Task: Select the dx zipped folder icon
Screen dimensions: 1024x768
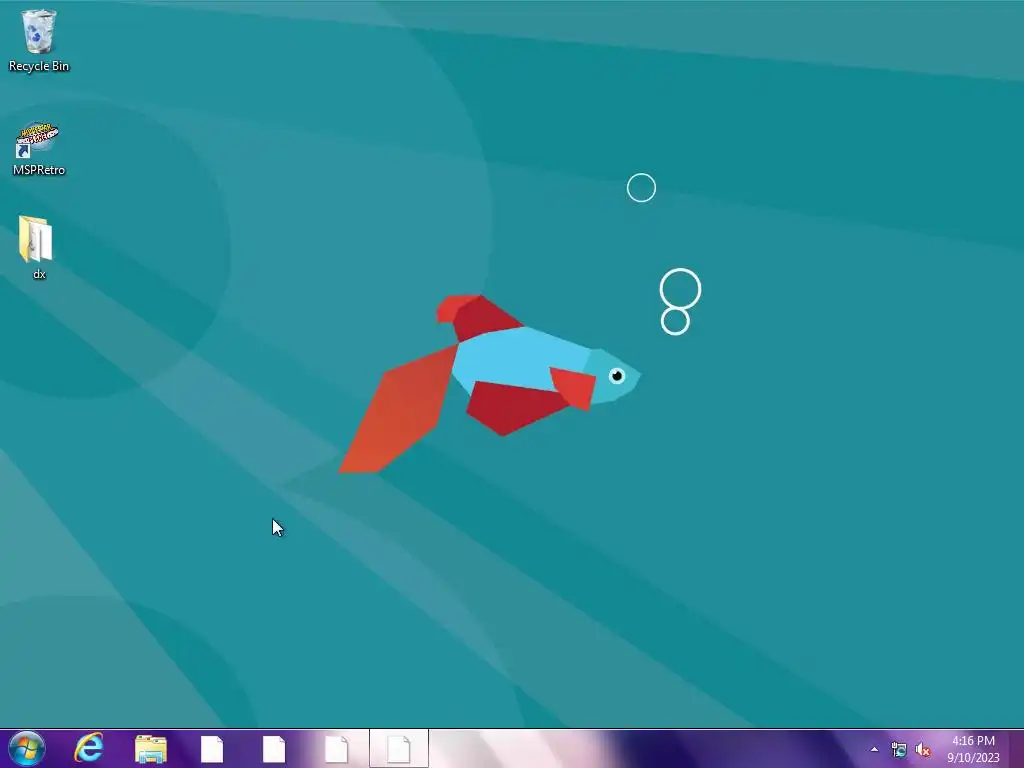Action: [36, 239]
